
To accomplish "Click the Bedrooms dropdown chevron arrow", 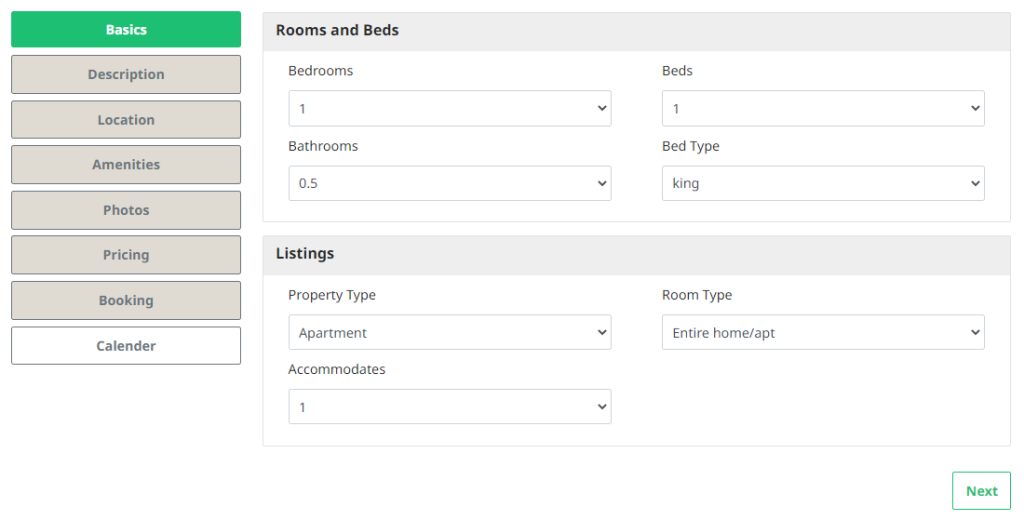I will (x=601, y=108).
